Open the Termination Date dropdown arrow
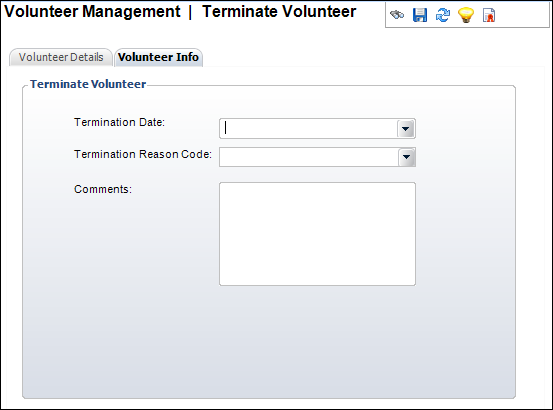This screenshot has width=553, height=410. tap(406, 129)
